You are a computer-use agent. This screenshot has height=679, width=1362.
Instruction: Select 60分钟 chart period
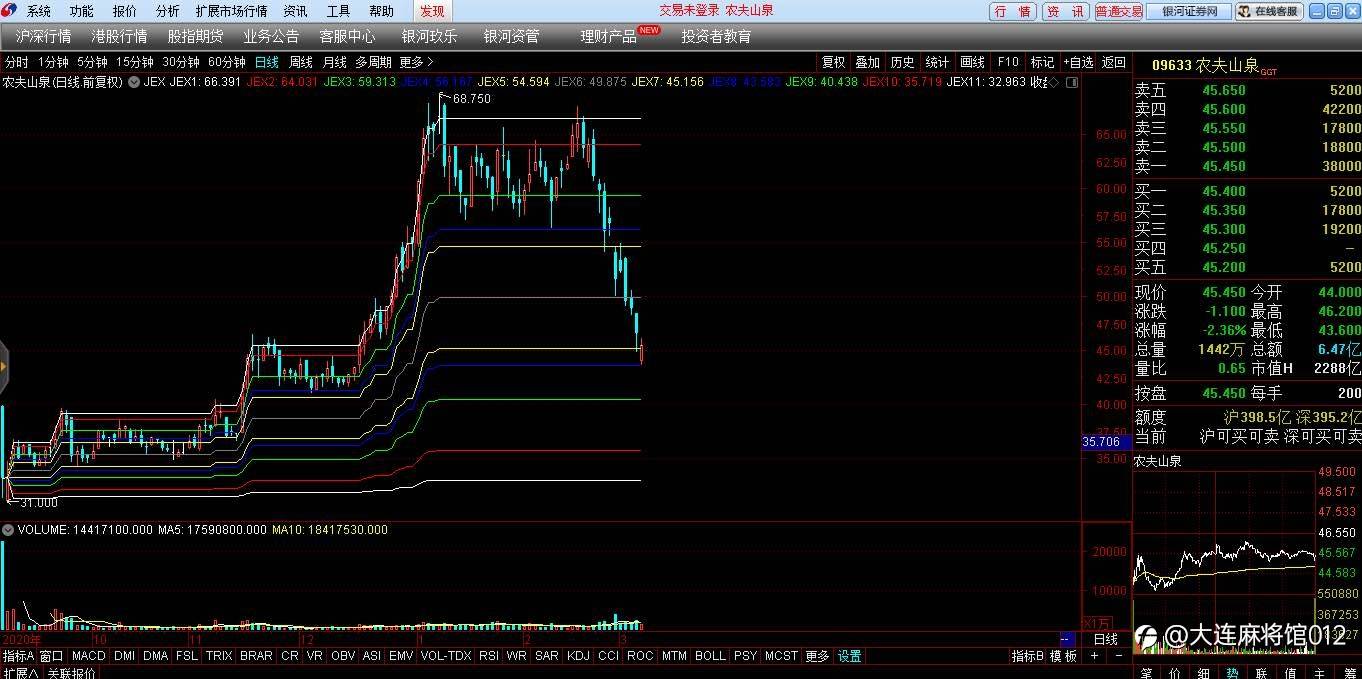point(227,62)
